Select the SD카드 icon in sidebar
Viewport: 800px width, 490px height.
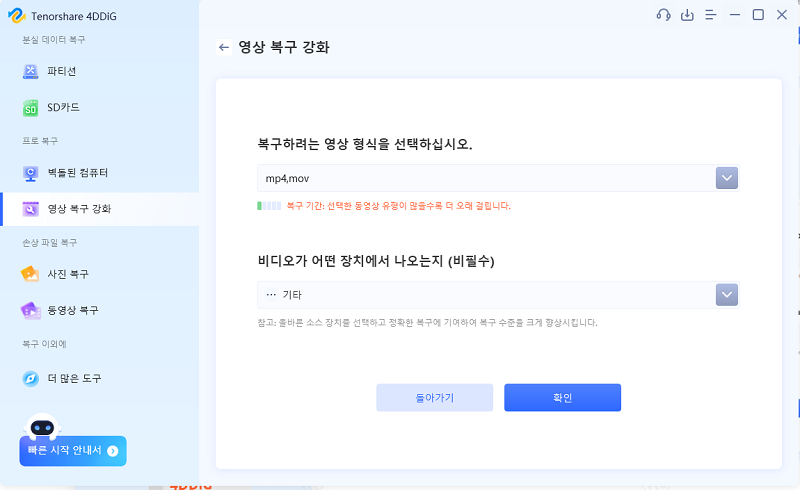point(31,108)
